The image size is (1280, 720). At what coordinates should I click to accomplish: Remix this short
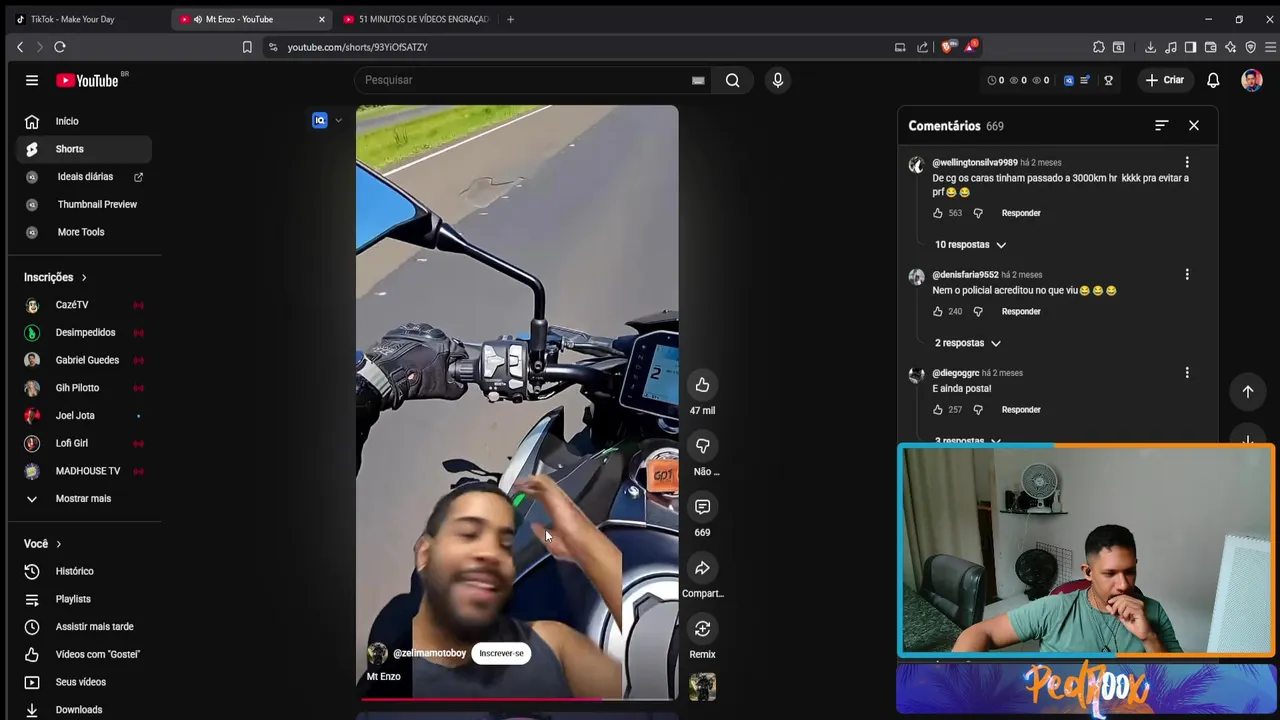coord(702,629)
